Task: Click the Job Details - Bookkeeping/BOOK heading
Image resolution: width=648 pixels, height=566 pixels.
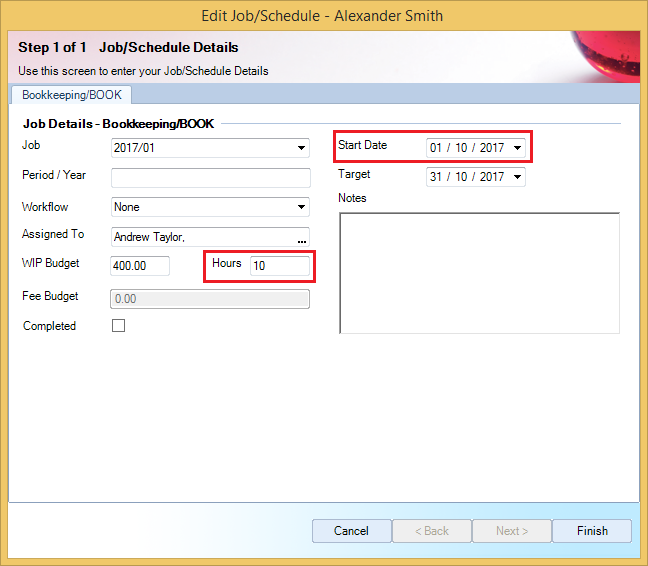Action: pyautogui.click(x=119, y=124)
